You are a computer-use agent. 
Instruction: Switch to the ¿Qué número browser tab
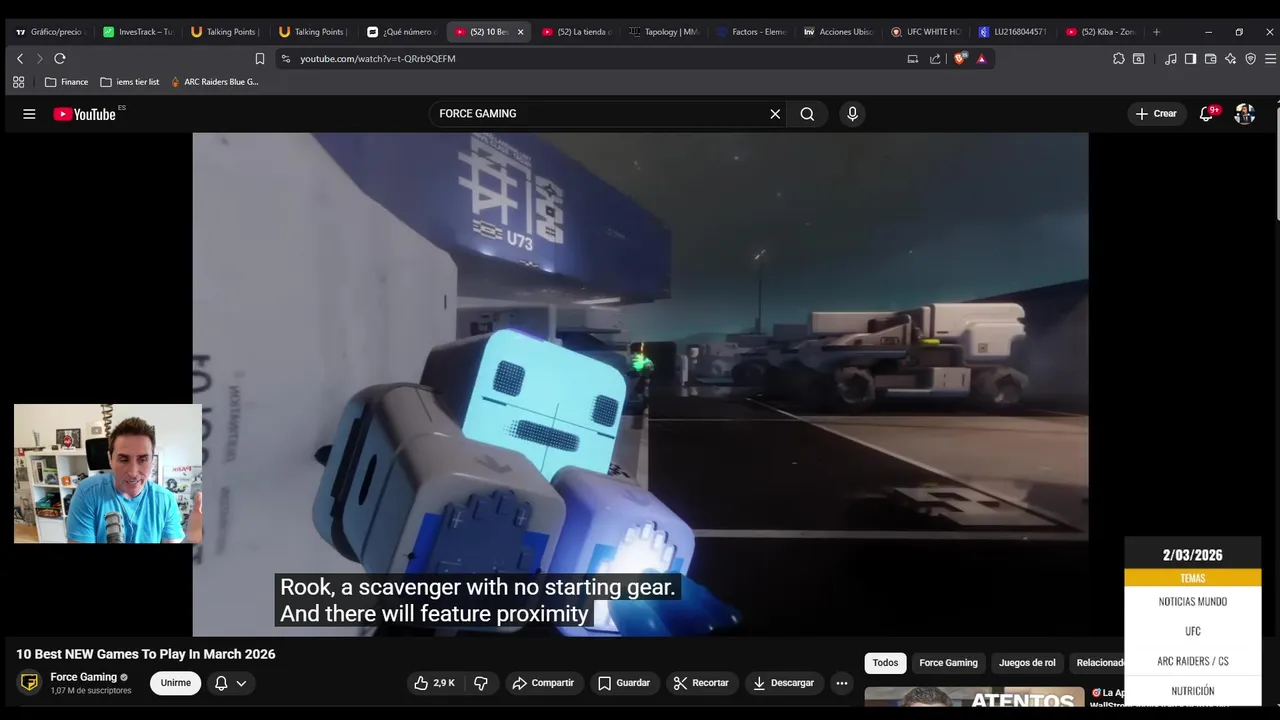[402, 32]
